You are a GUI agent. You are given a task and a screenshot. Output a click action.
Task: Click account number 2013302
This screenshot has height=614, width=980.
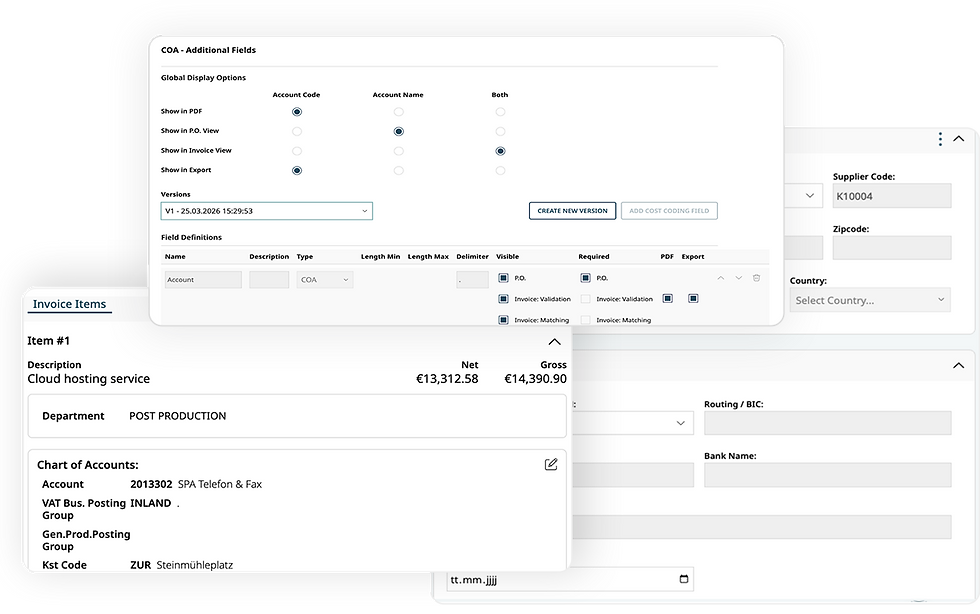pyautogui.click(x=151, y=484)
